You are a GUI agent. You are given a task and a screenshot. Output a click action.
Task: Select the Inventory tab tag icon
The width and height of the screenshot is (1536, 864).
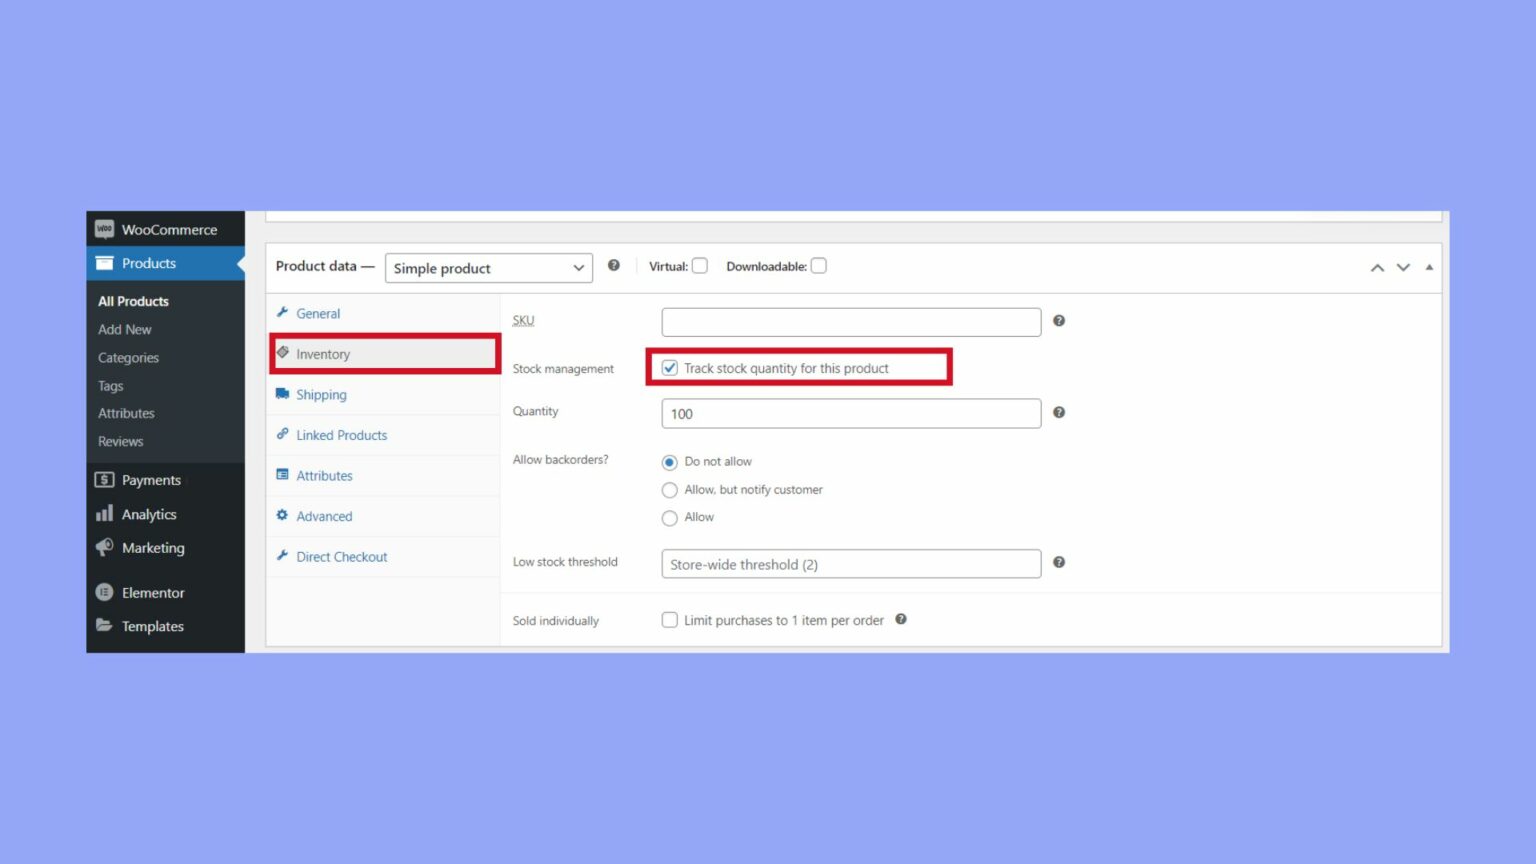283,354
